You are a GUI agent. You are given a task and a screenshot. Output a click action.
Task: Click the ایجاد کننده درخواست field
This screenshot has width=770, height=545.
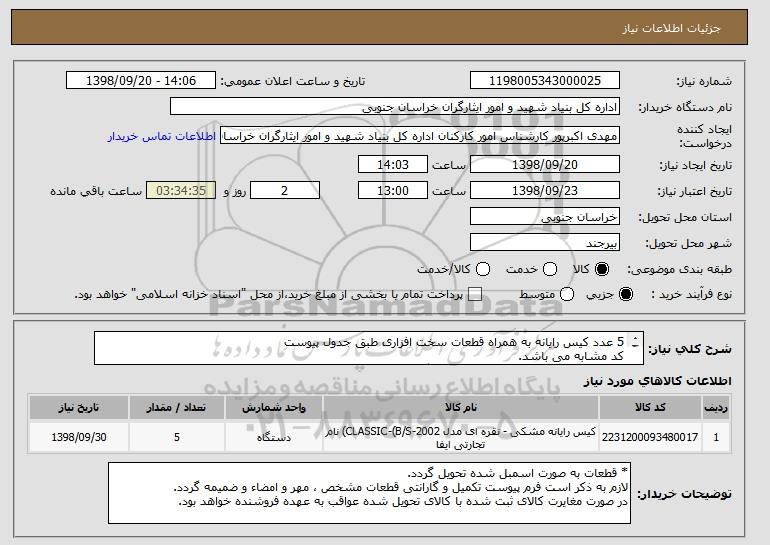[420, 136]
